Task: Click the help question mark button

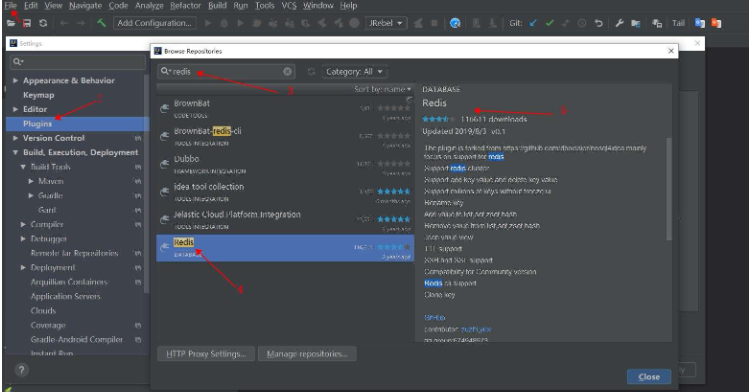Action: [x=22, y=370]
